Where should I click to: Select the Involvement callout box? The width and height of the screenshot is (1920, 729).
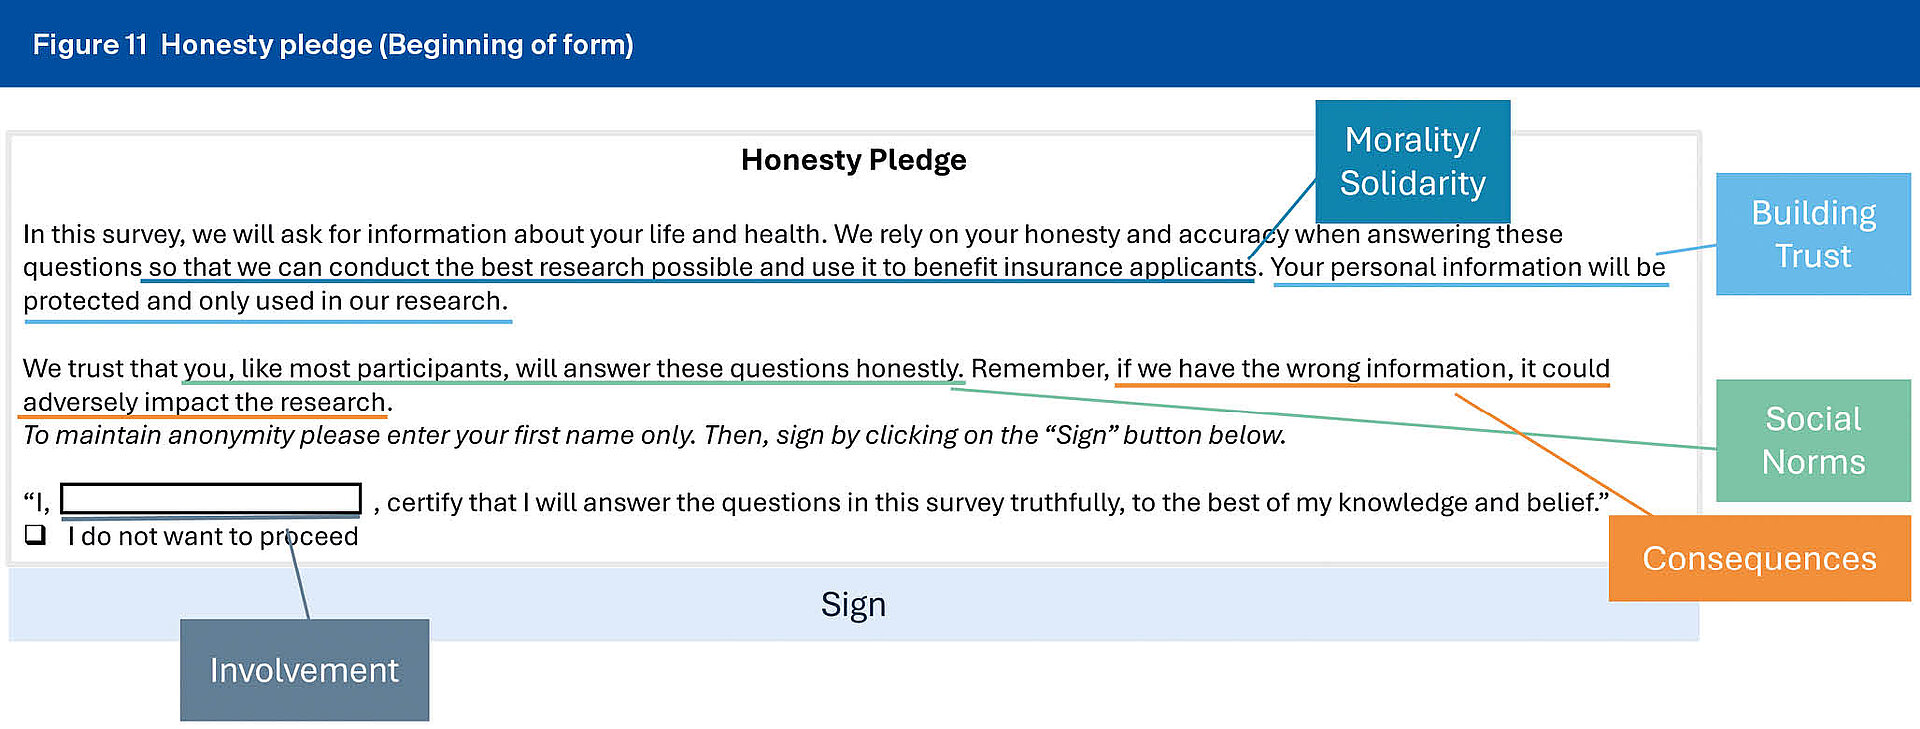pyautogui.click(x=304, y=670)
